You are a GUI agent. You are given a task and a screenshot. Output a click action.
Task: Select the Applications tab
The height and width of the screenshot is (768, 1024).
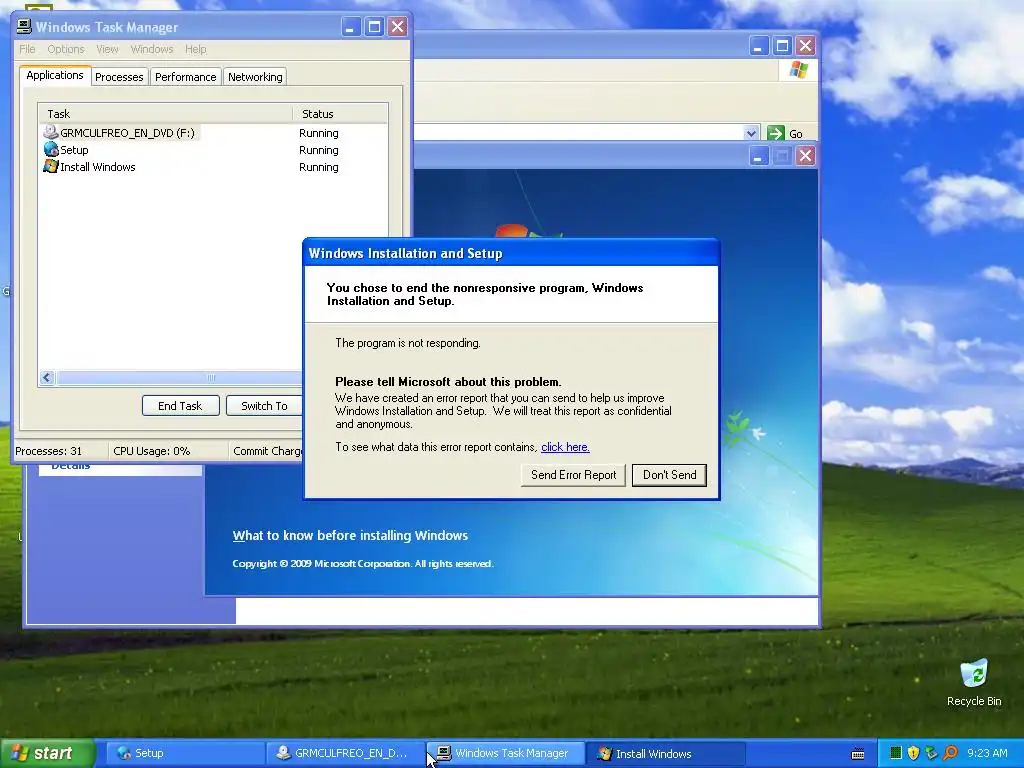pyautogui.click(x=55, y=75)
